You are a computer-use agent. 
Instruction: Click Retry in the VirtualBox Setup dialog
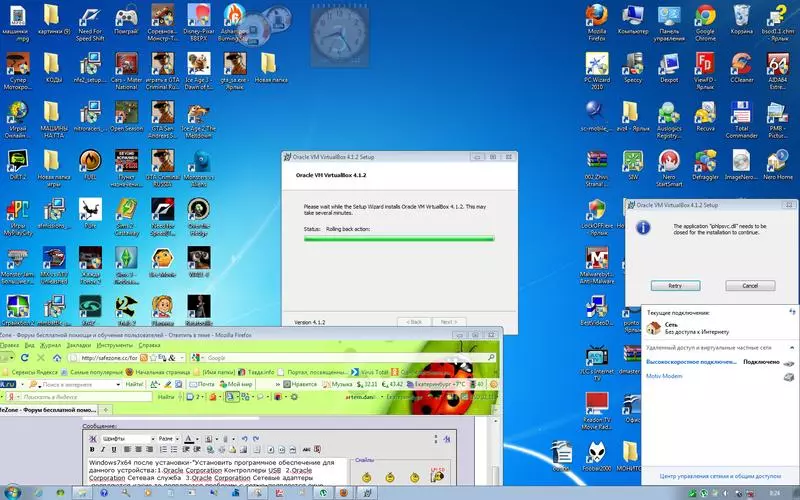tap(675, 286)
